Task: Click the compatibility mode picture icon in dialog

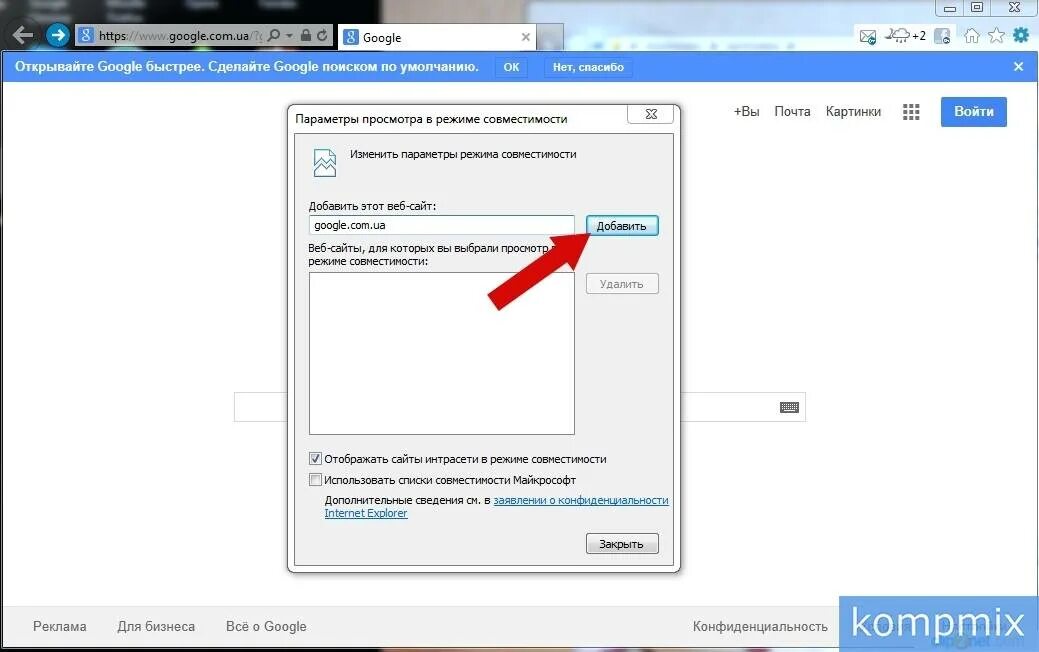Action: (x=324, y=163)
